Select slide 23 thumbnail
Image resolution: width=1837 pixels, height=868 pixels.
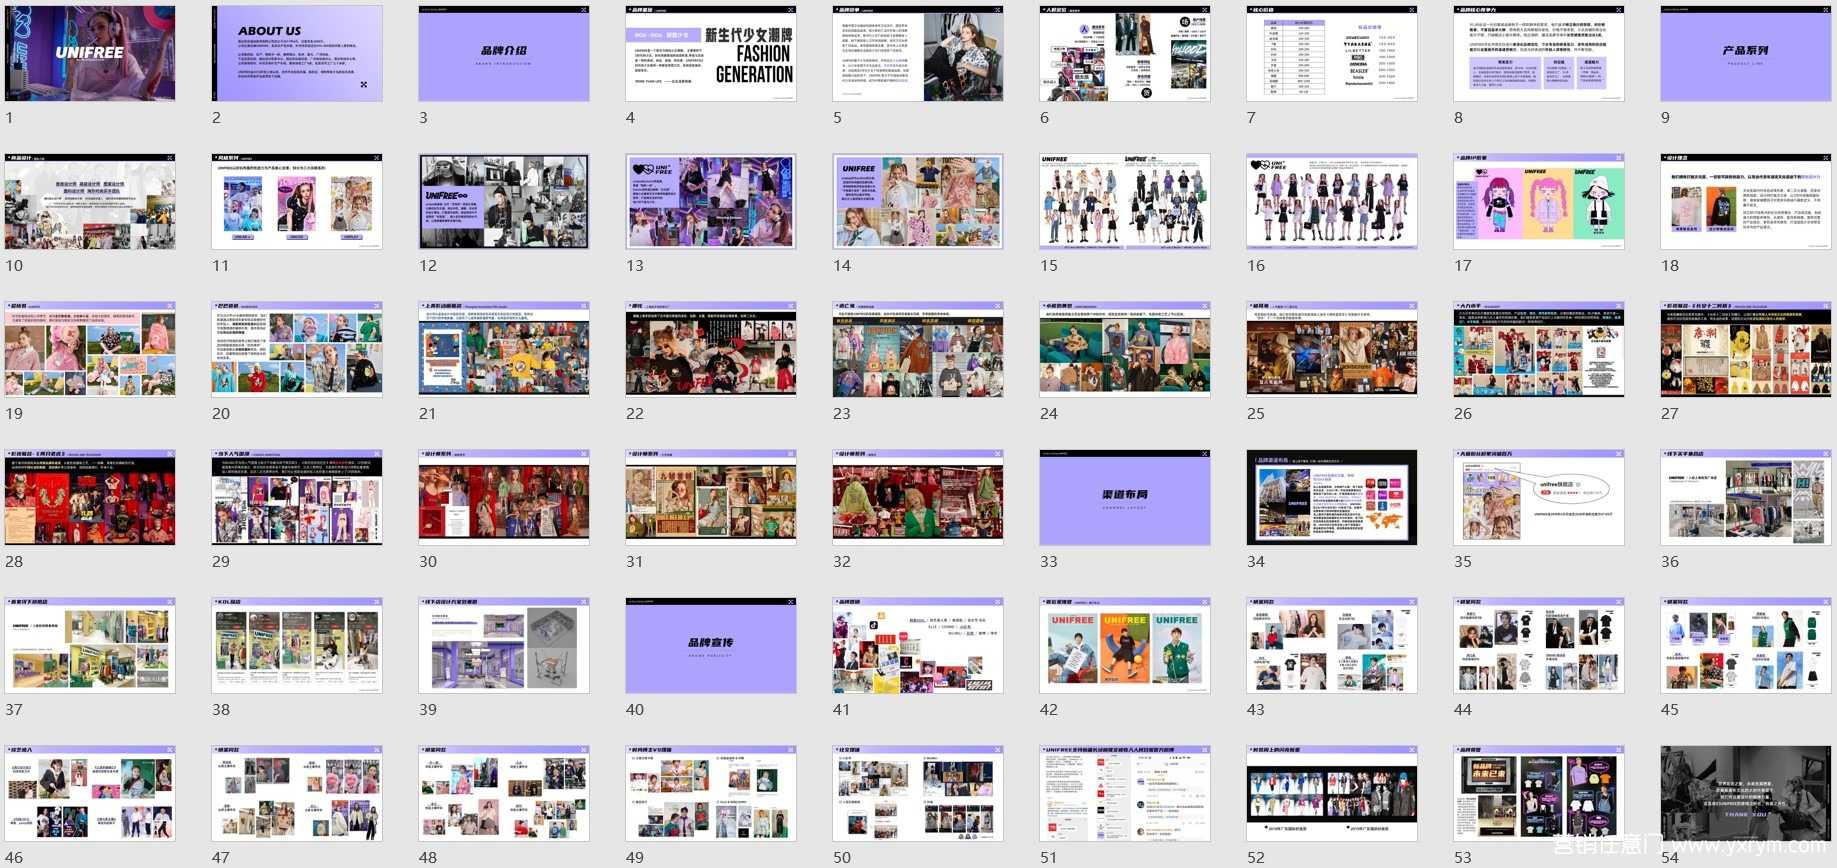point(918,349)
